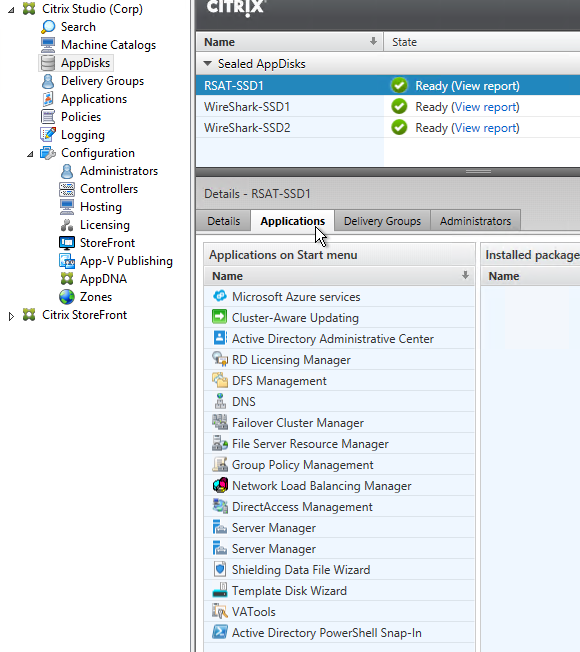Select DNS in the applications list
The height and width of the screenshot is (652, 580).
point(339,401)
